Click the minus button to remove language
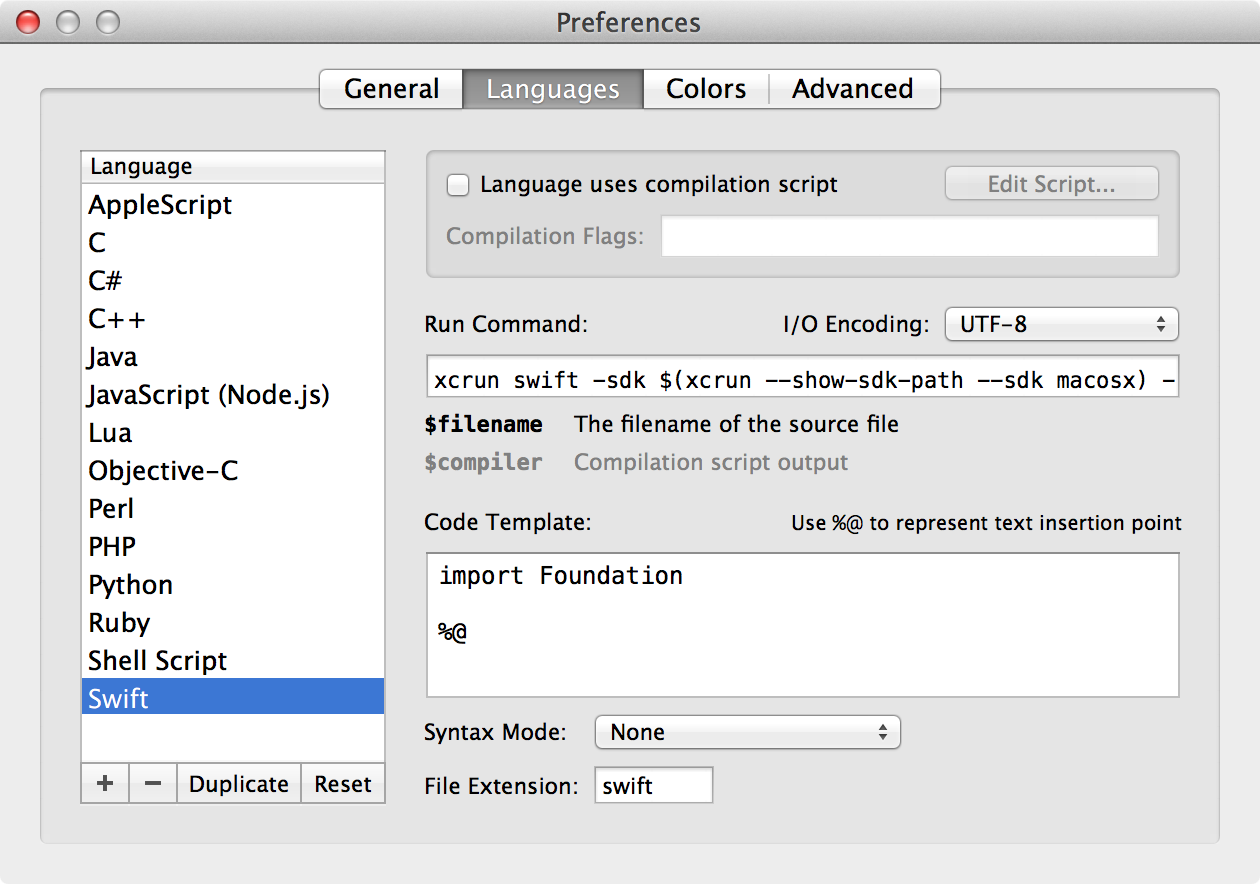This screenshot has width=1260, height=884. 152,785
